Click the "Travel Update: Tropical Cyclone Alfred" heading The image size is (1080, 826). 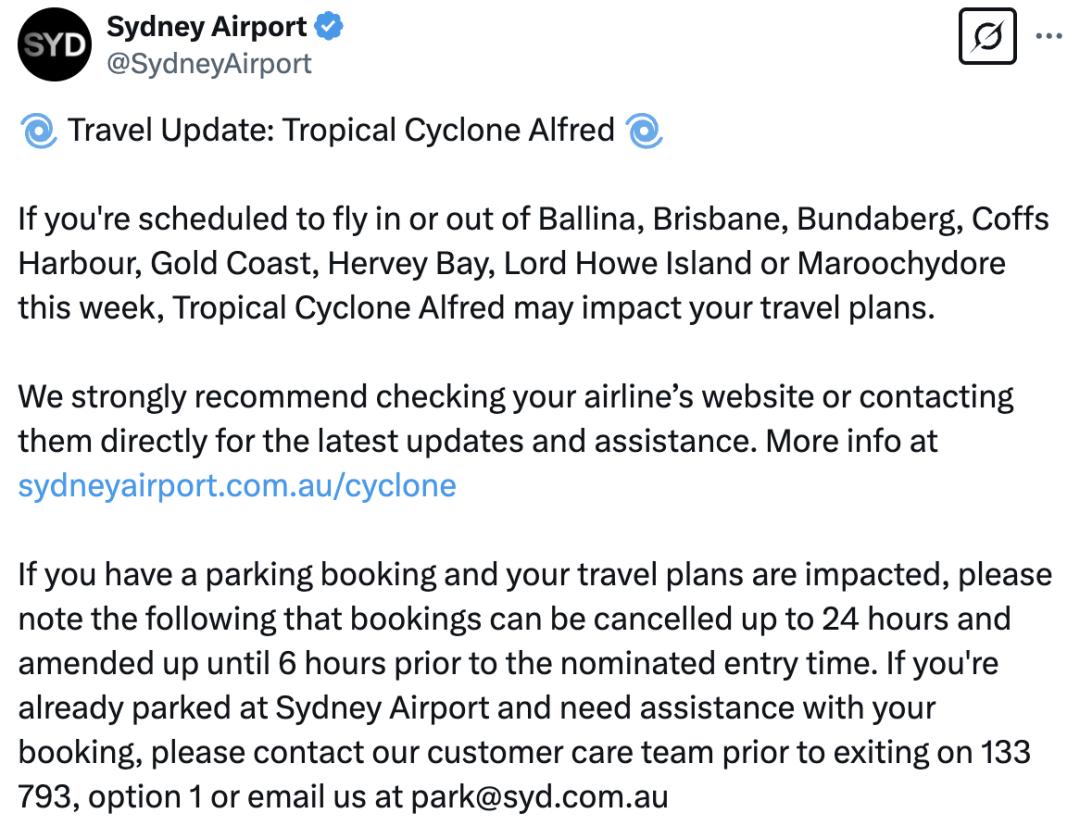[x=341, y=131]
